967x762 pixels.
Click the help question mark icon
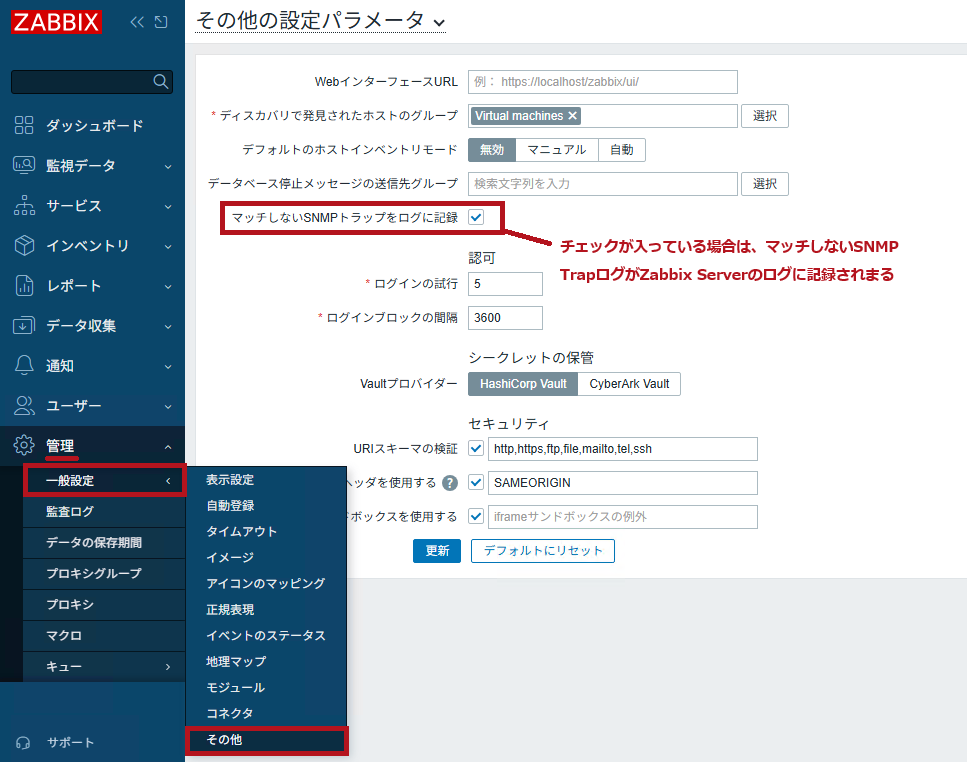[x=450, y=483]
